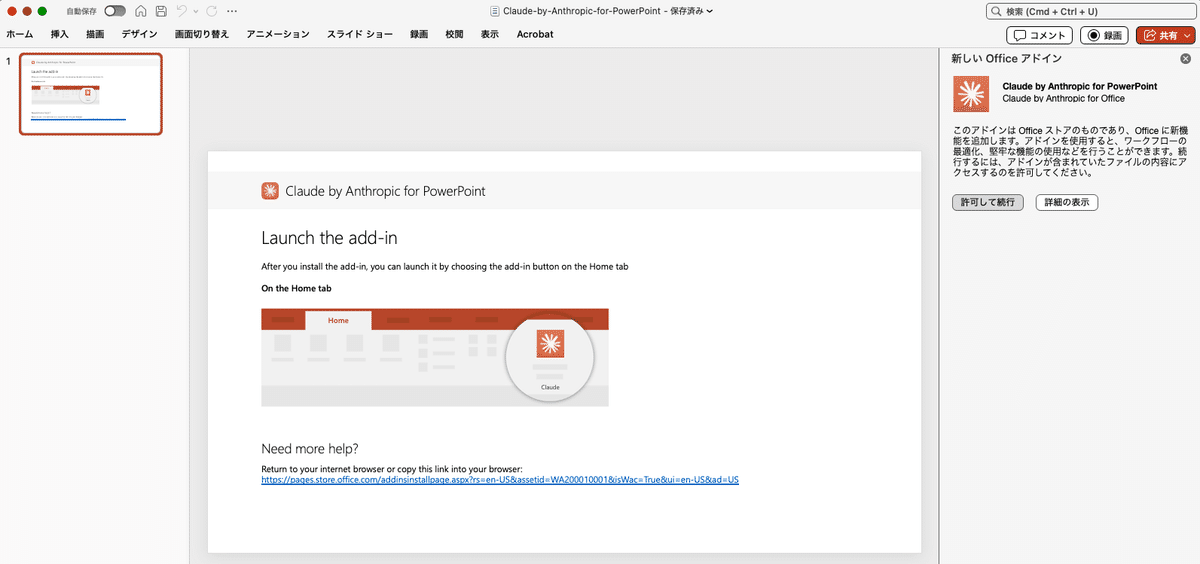1200x564 pixels.
Task: Click the Undo arrow icon
Action: [x=180, y=11]
